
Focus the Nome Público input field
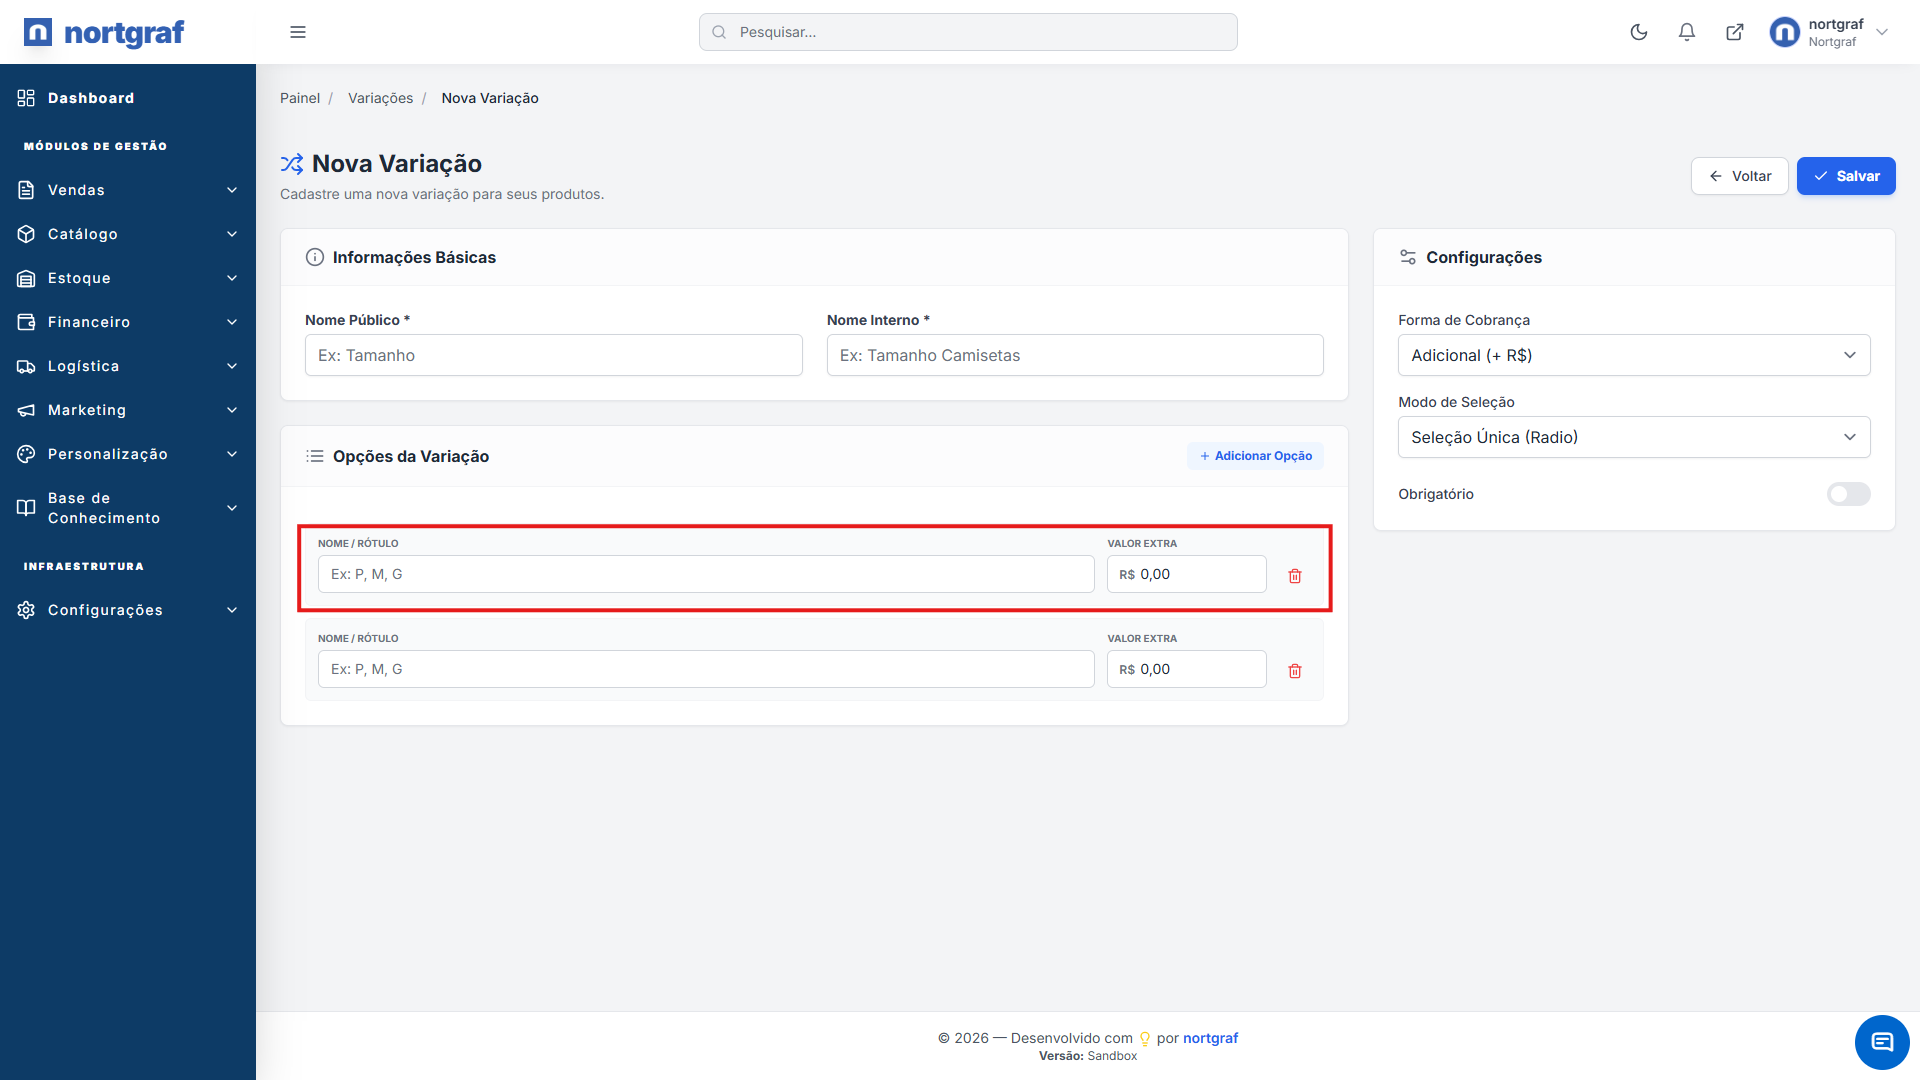click(553, 355)
